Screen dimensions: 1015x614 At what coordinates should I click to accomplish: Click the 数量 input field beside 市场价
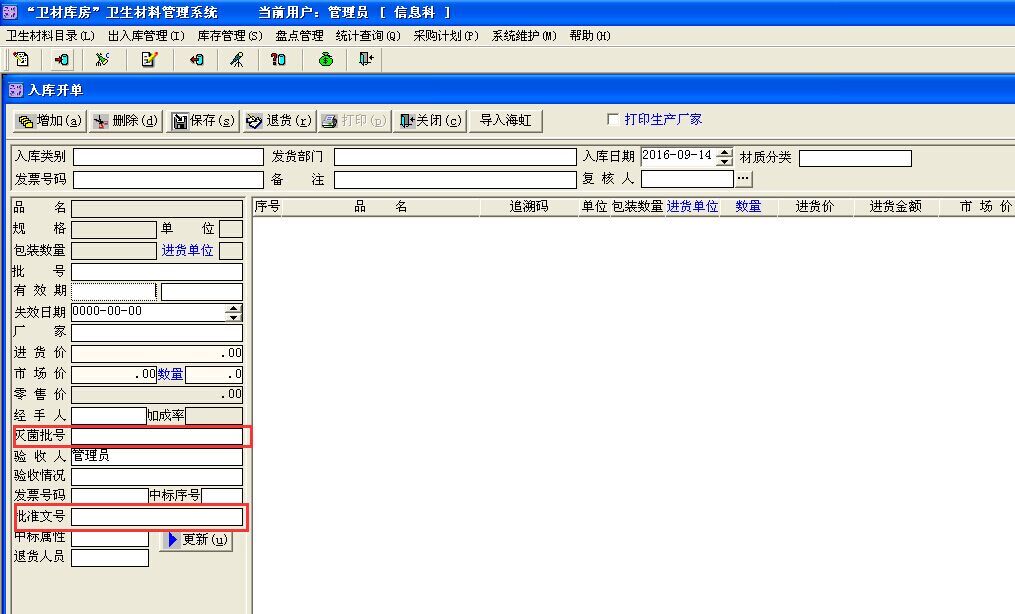click(x=214, y=375)
